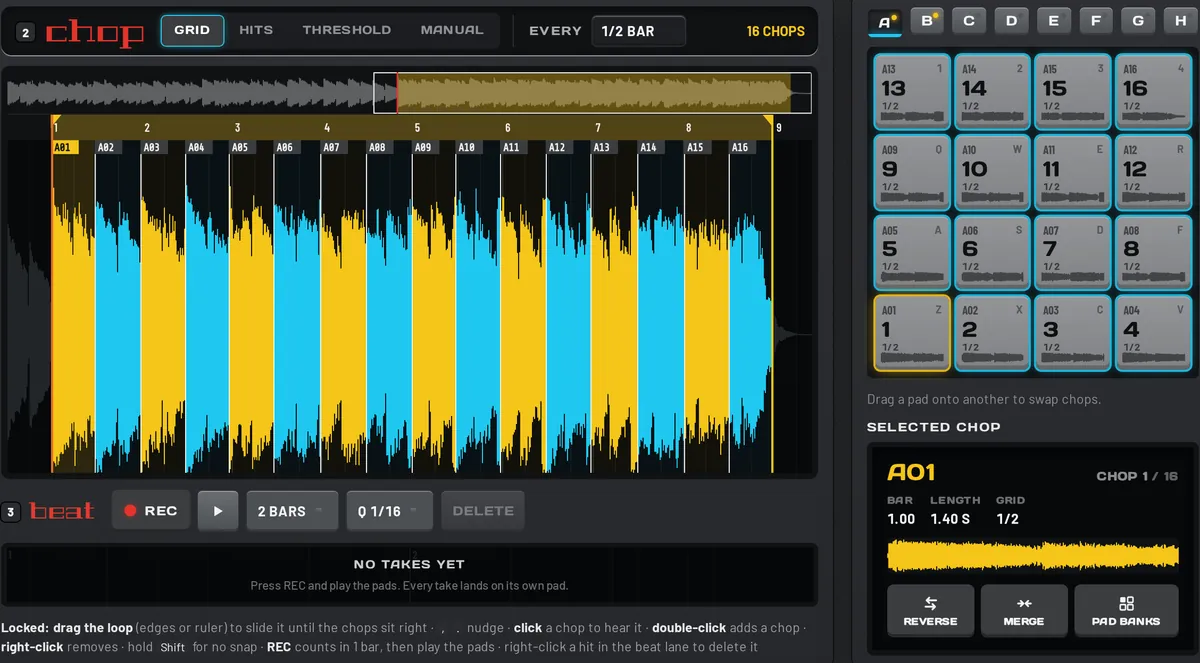Start beat playback with play button
The width and height of the screenshot is (1200, 663).
218,511
